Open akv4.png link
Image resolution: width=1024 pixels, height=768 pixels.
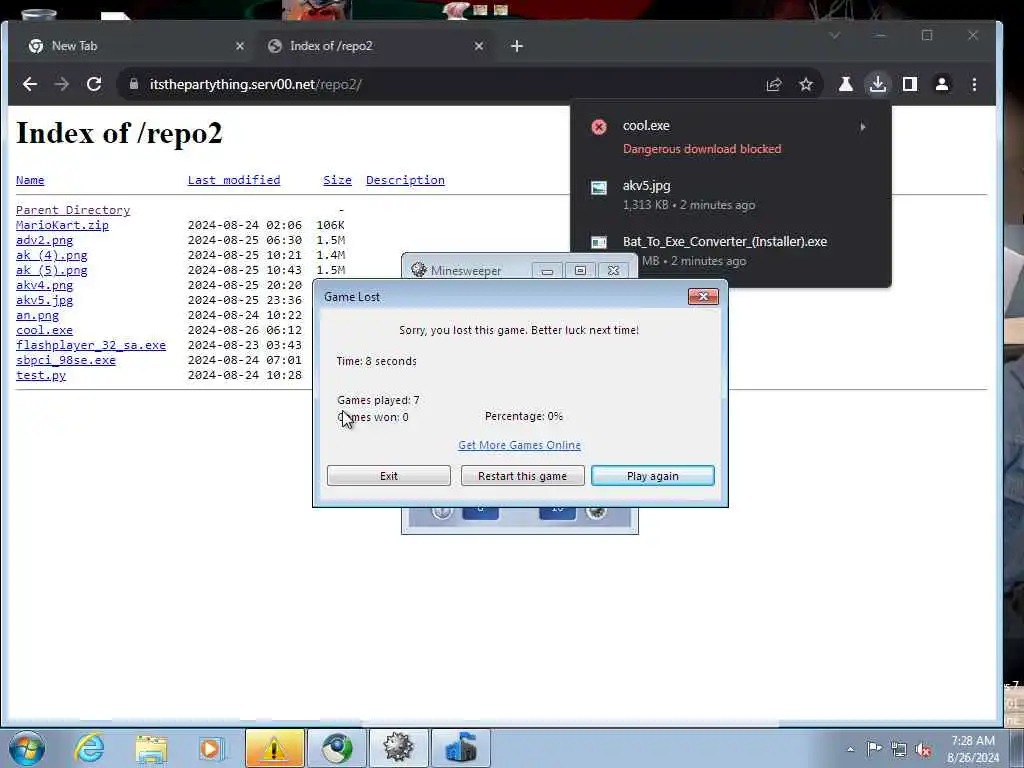click(x=44, y=285)
